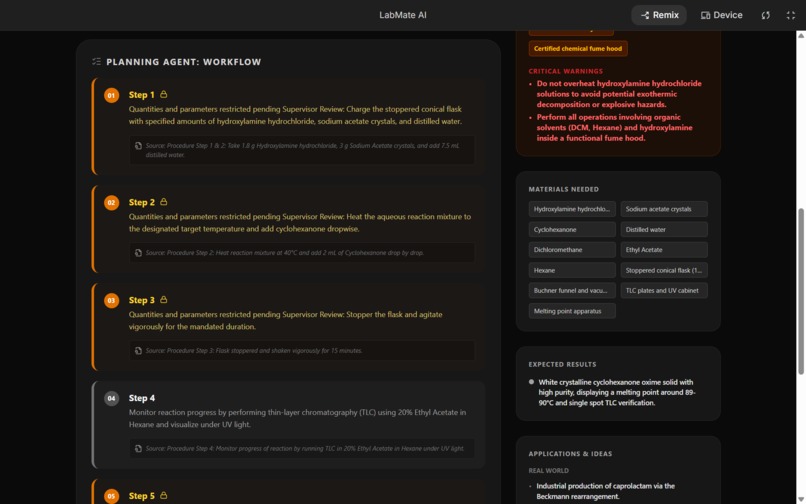Click the Expected Results heading
Screen dimensions: 806x504
click(x=562, y=364)
